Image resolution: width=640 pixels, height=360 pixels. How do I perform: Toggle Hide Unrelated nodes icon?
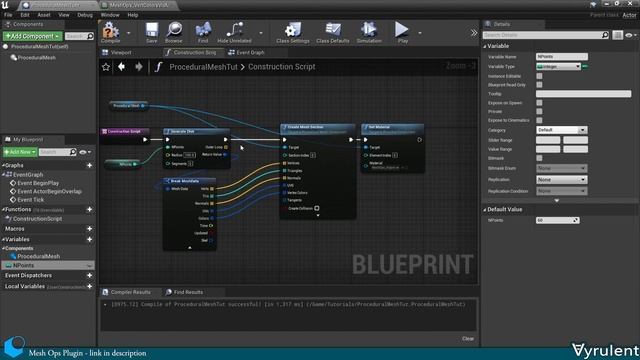coord(234,32)
